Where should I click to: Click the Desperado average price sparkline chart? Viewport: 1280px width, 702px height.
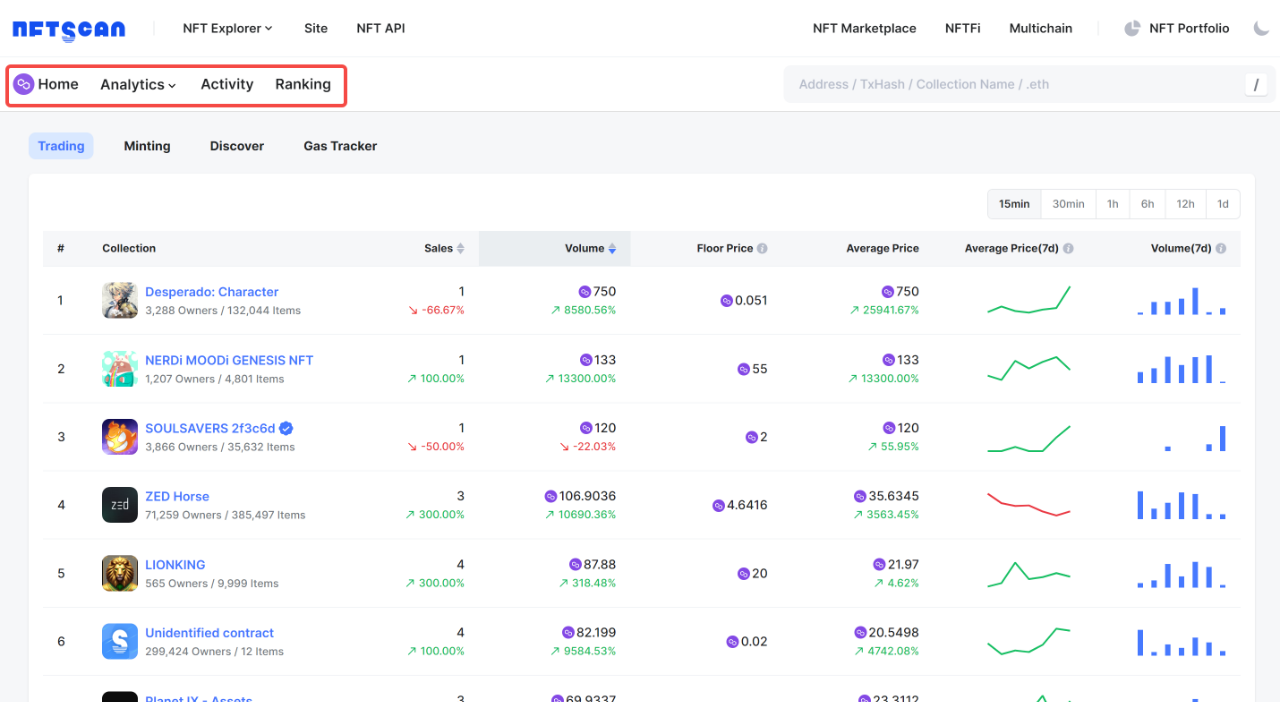[1029, 300]
